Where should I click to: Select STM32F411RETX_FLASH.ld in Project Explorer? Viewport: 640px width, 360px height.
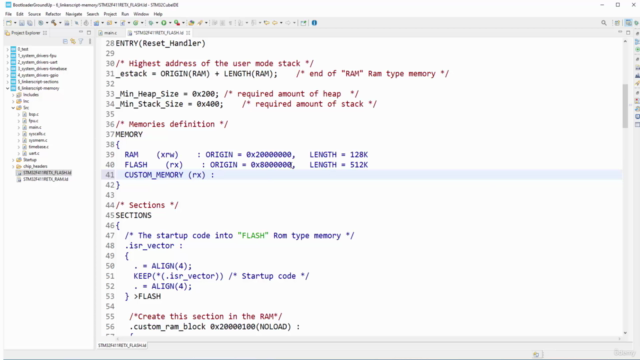[47, 173]
